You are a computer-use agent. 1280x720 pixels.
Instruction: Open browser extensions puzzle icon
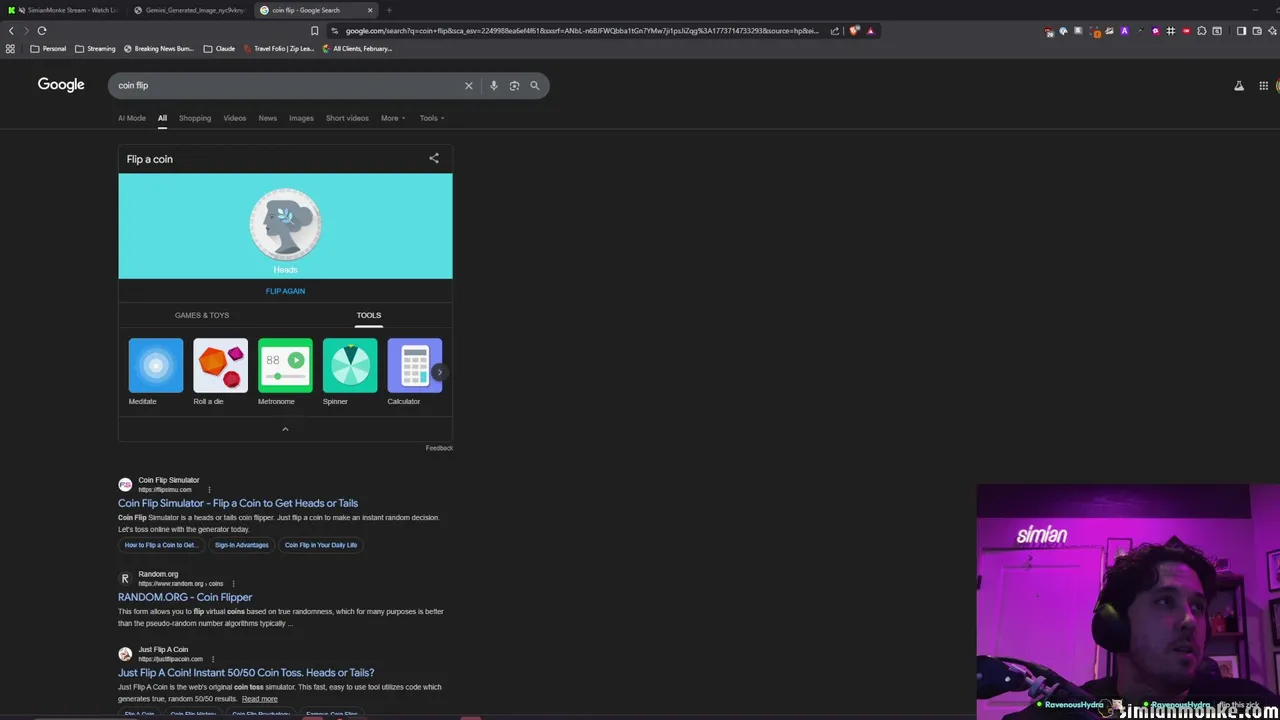(1201, 31)
